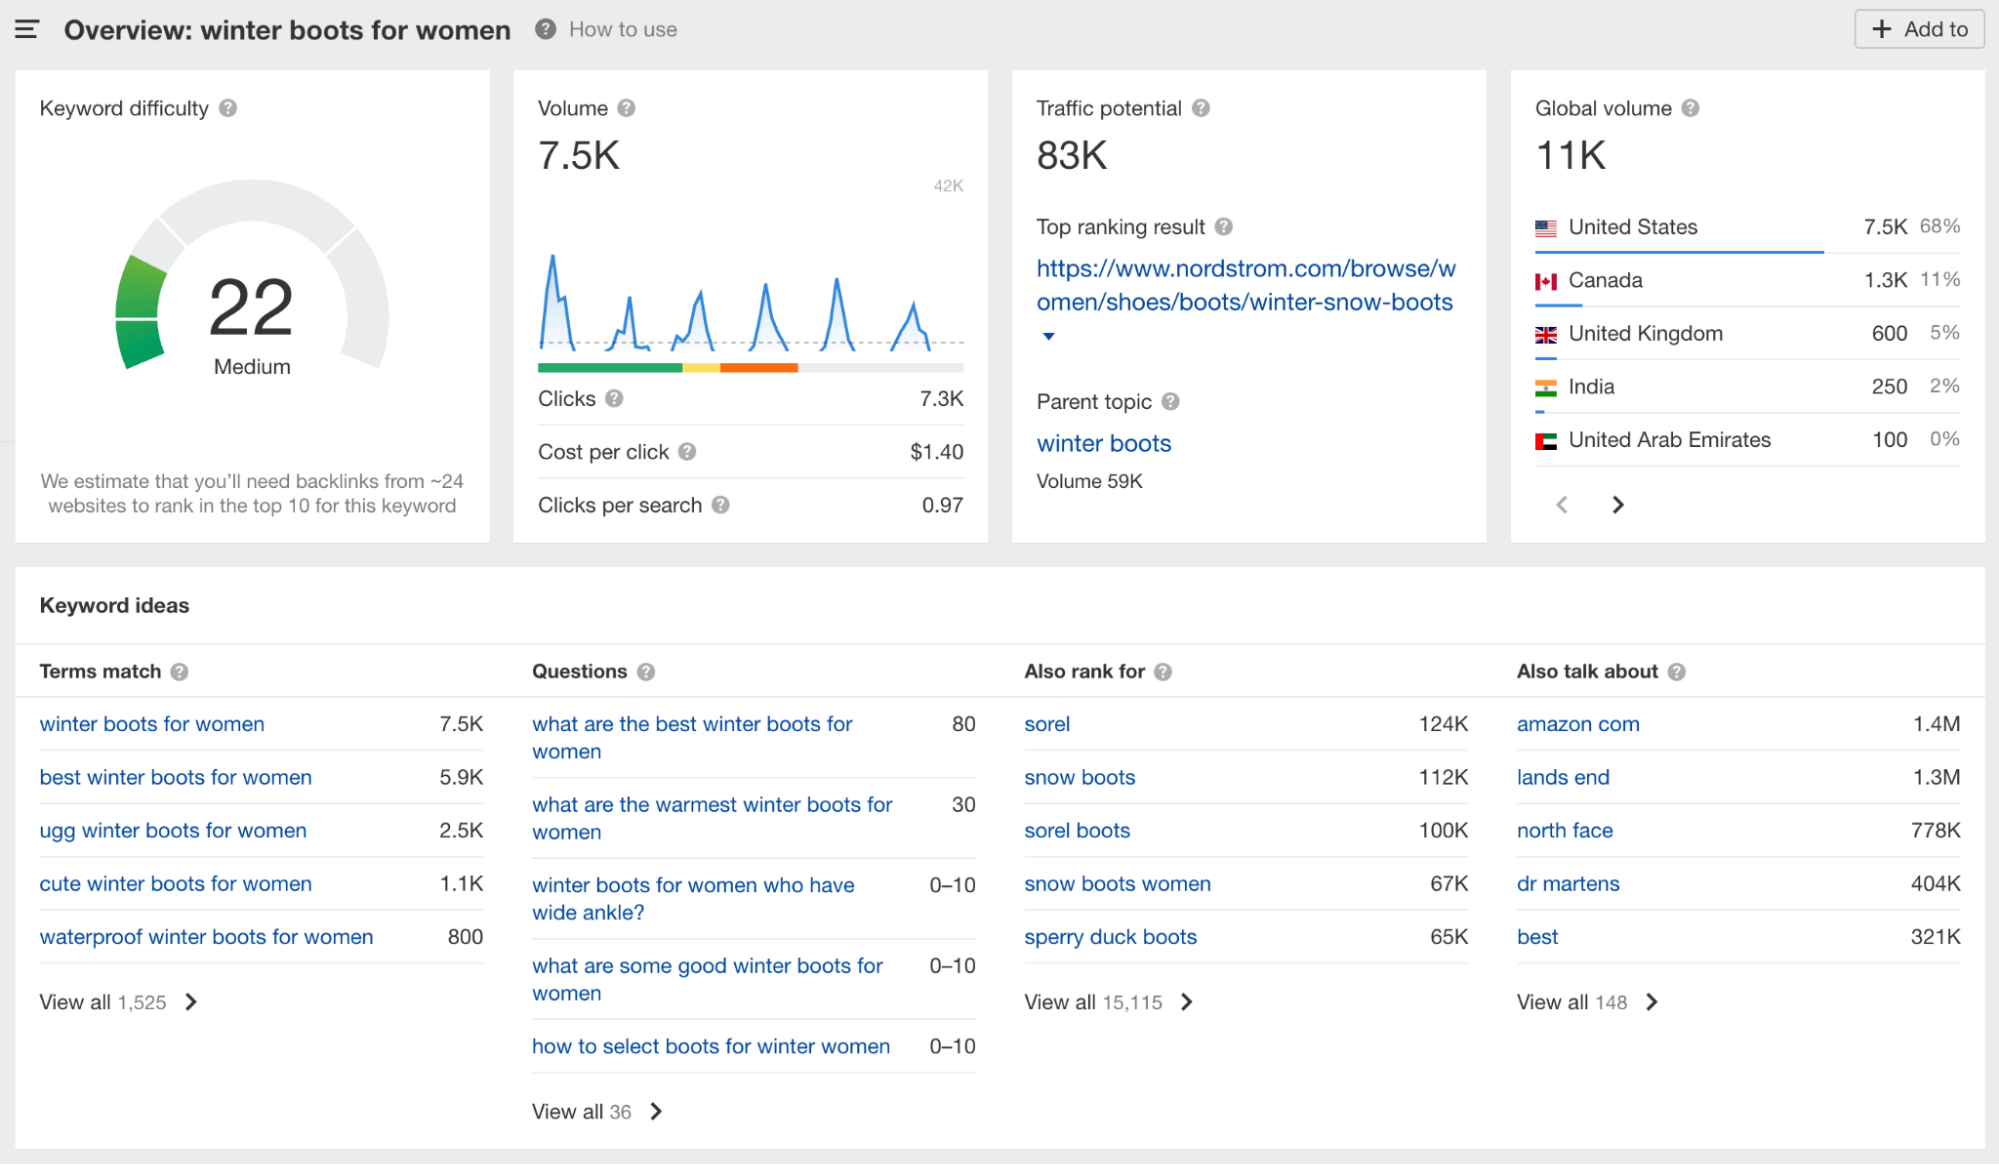Click the orange segment of clicks distribution bar
Image resolution: width=1999 pixels, height=1165 pixels.
(x=759, y=368)
